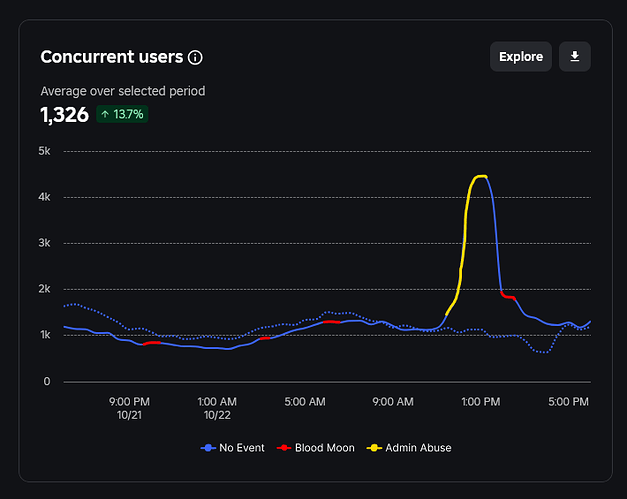Toggle the Blood Moon legend series
Screen dimensions: 627x499
tap(315, 448)
